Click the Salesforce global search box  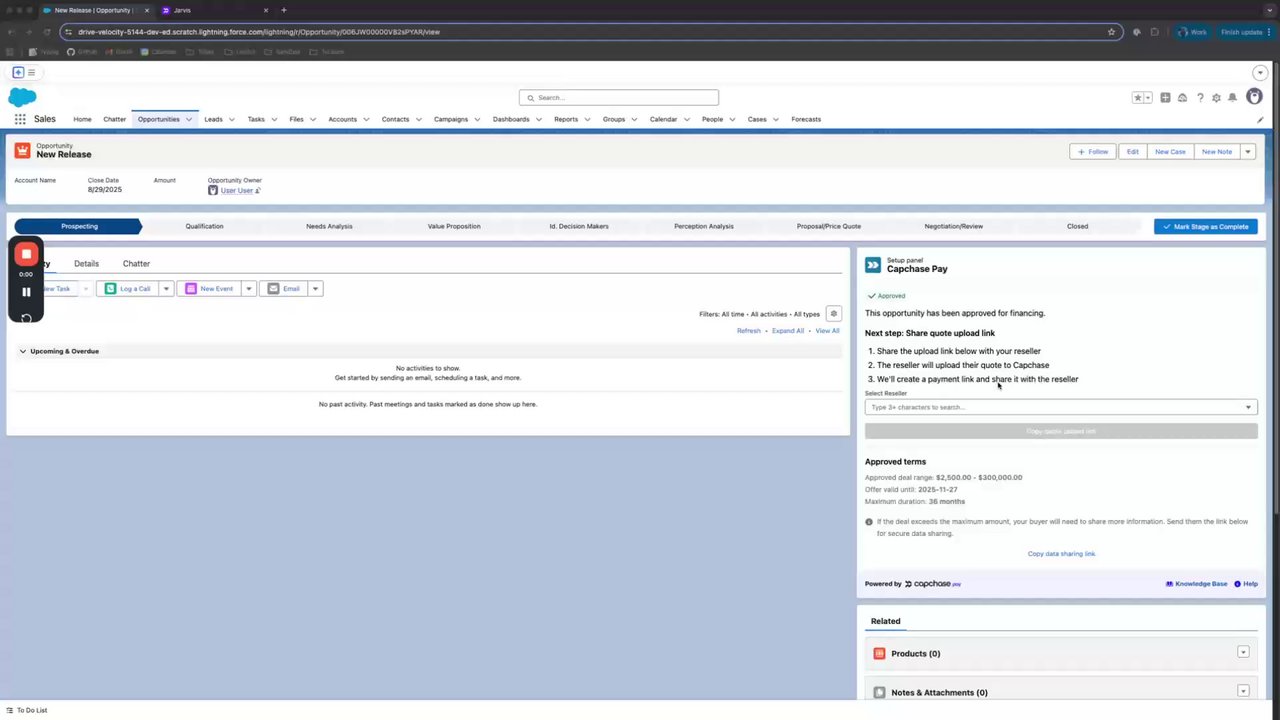click(x=619, y=98)
